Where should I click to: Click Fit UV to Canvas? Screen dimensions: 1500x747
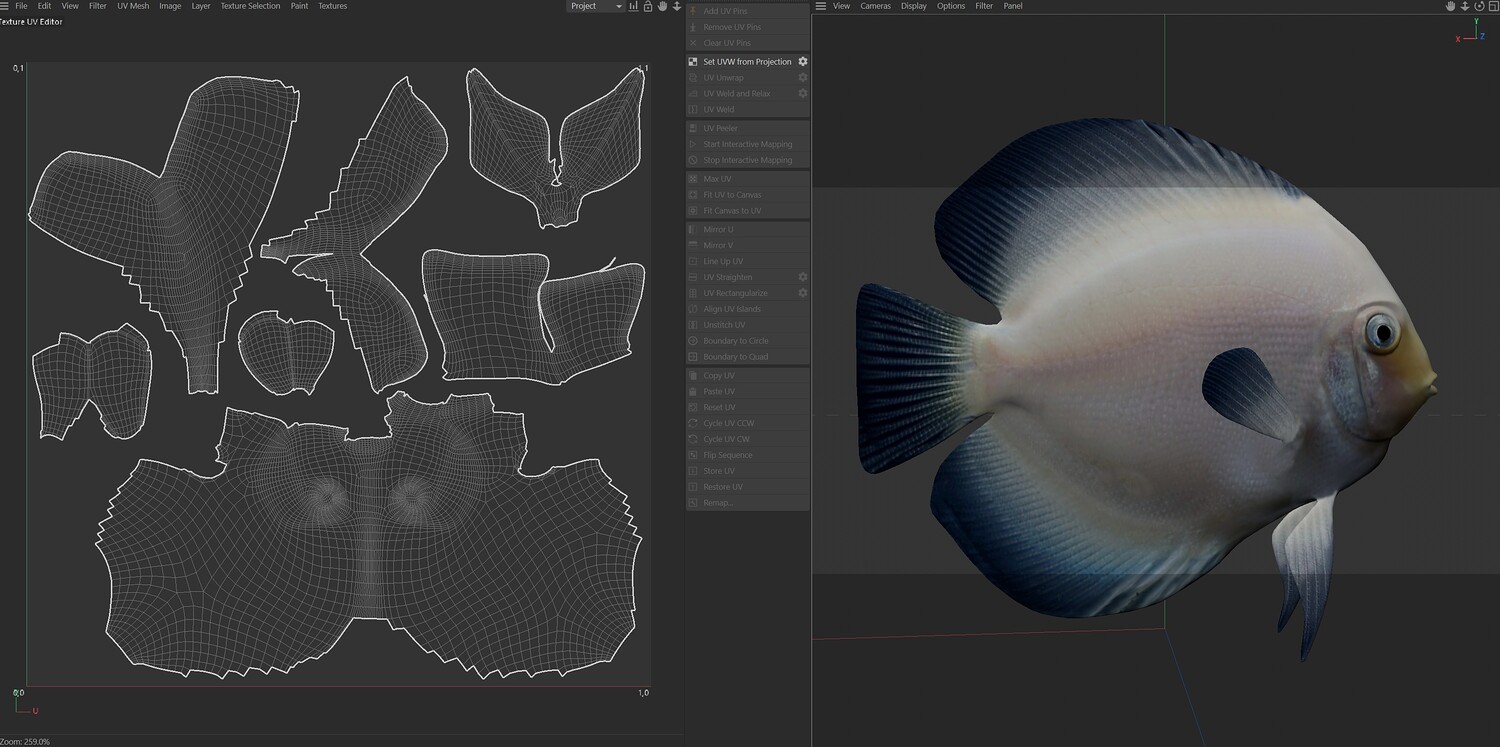coord(748,195)
